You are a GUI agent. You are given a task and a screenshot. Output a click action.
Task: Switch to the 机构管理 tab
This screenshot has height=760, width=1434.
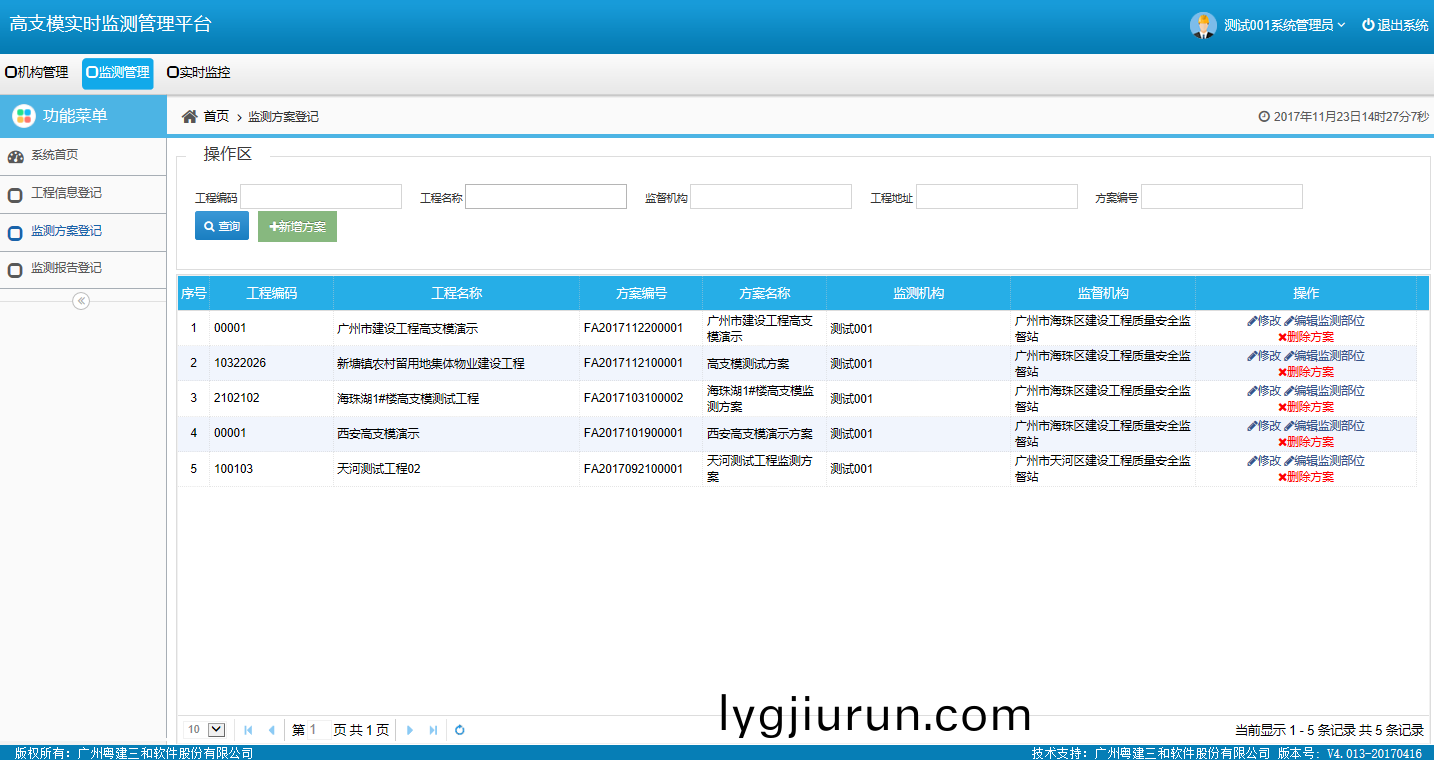click(x=37, y=73)
